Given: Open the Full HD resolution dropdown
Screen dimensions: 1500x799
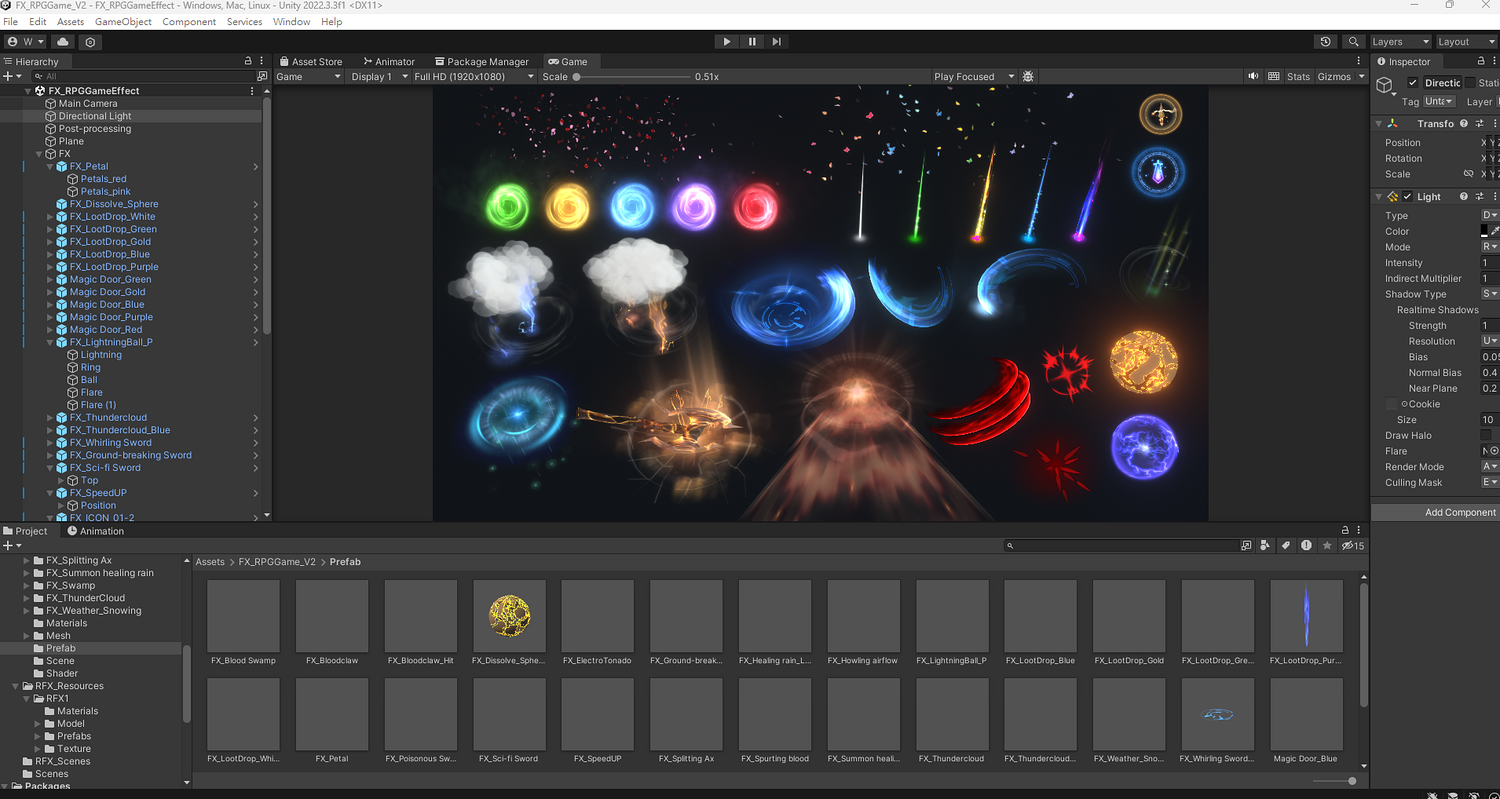Looking at the screenshot, I should coord(475,76).
